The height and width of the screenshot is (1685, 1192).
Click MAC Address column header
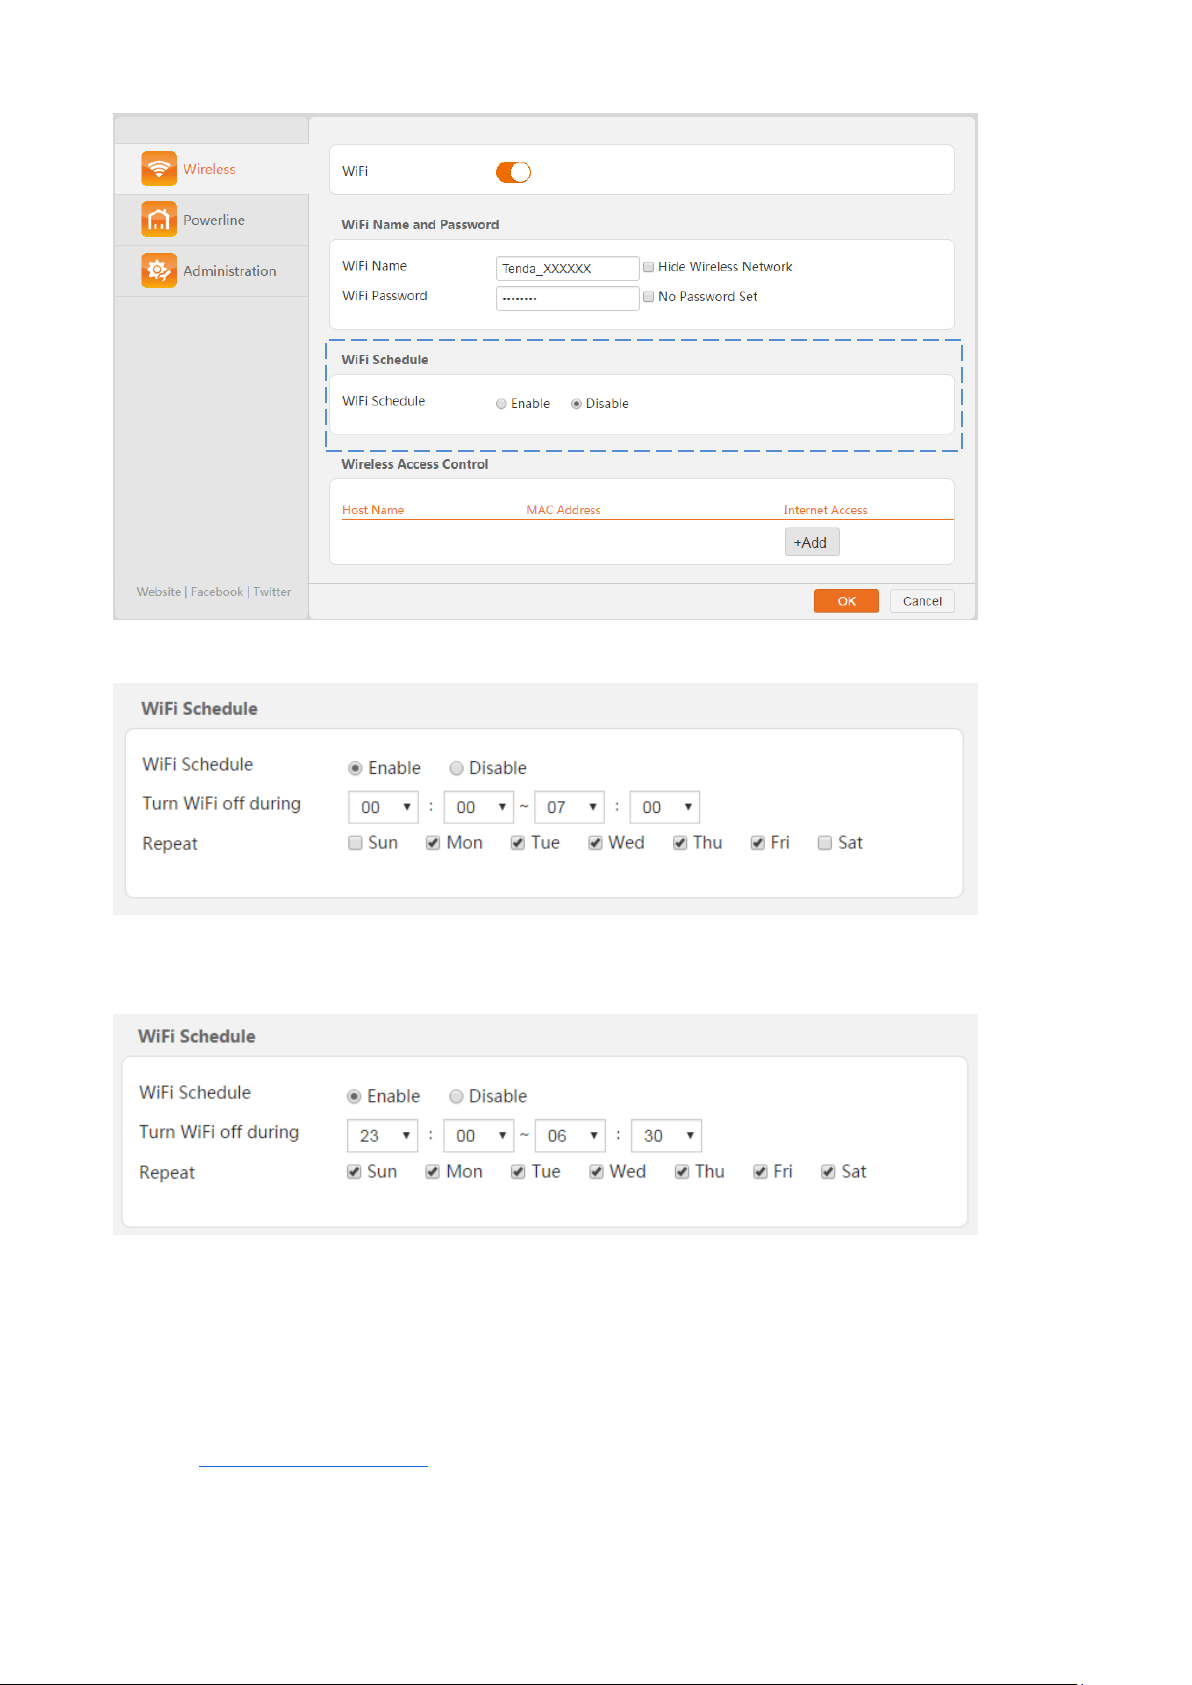click(x=563, y=510)
